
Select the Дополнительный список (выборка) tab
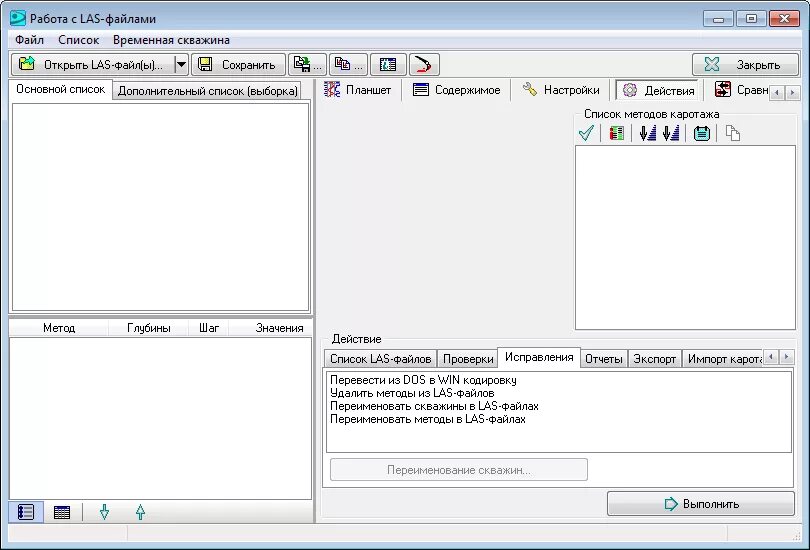coord(208,91)
